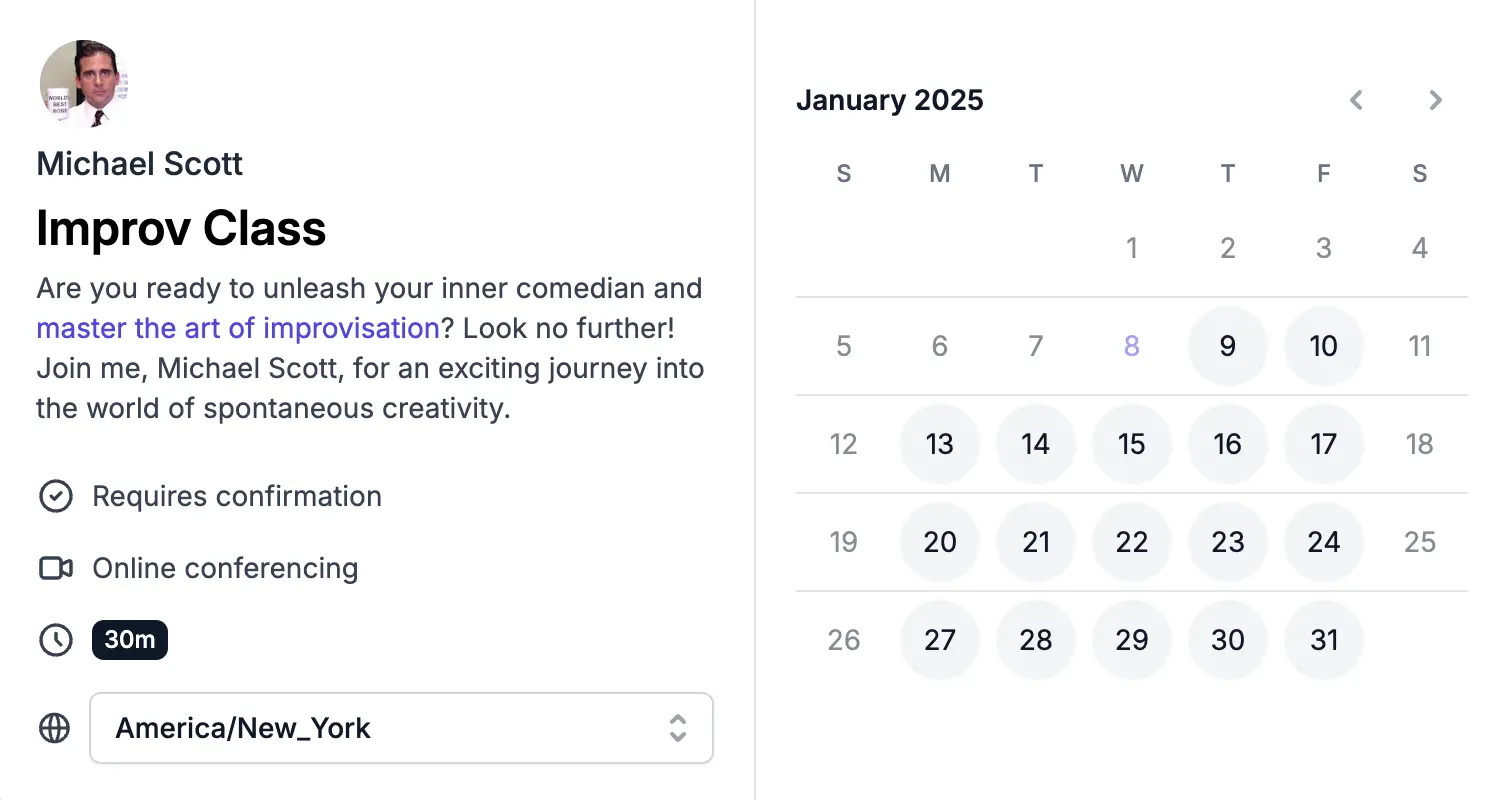The image size is (1502, 800).
Task: Select January 9 on the calendar
Action: click(x=1227, y=346)
